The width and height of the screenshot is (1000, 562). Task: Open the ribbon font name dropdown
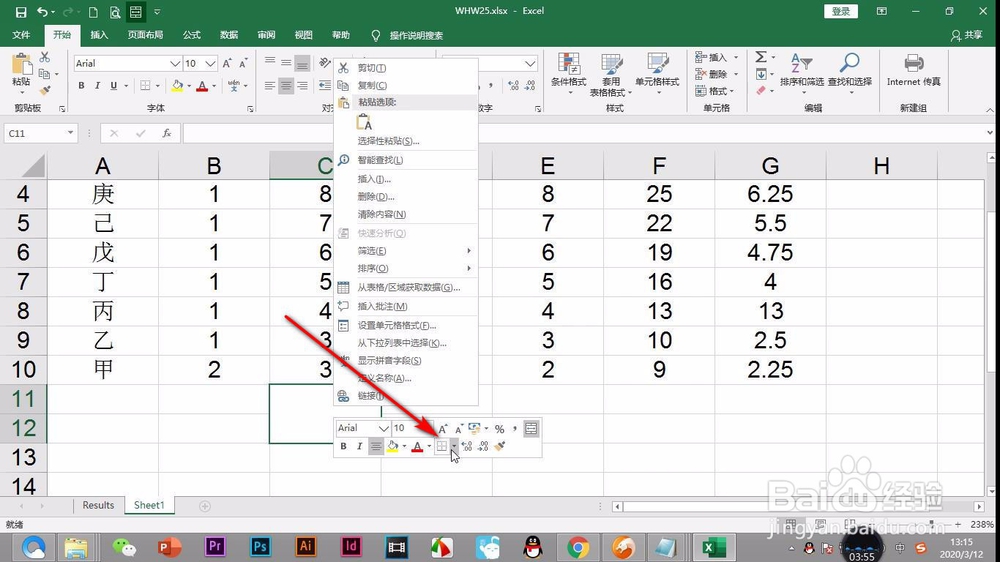tap(175, 63)
